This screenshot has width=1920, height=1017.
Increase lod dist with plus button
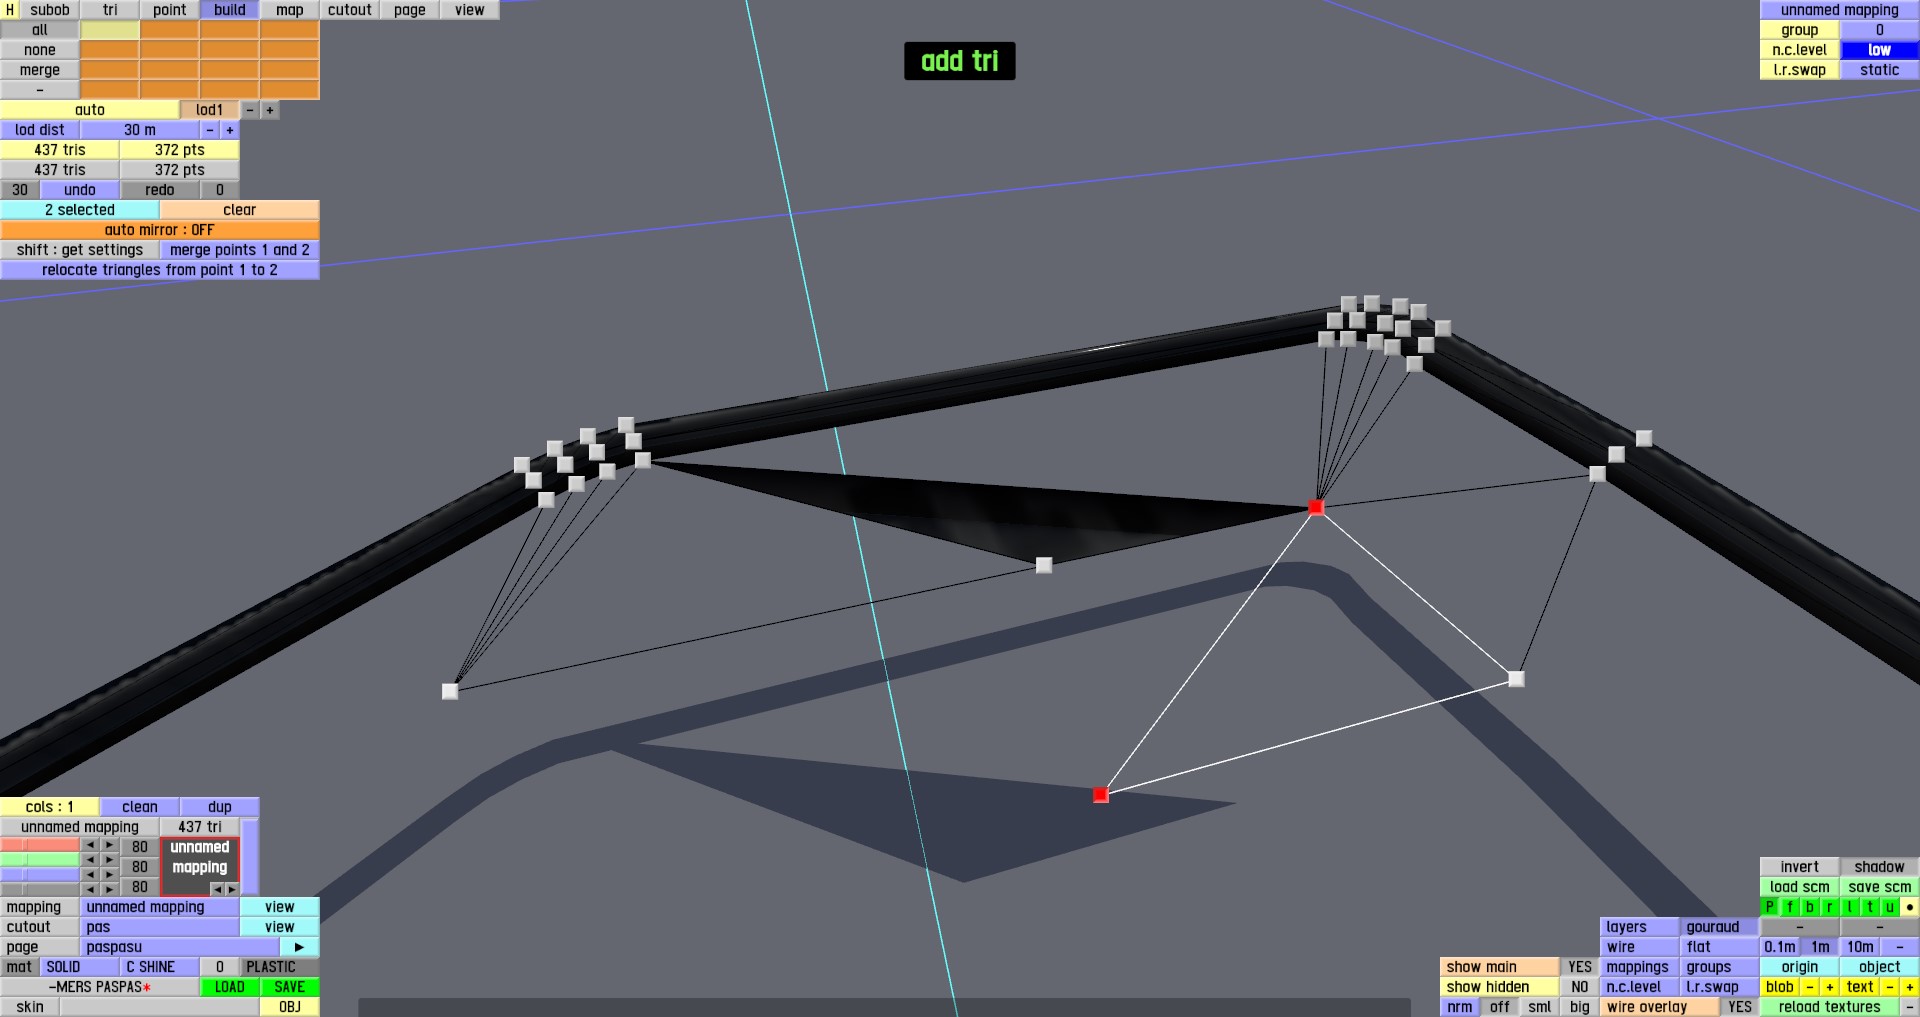(229, 130)
